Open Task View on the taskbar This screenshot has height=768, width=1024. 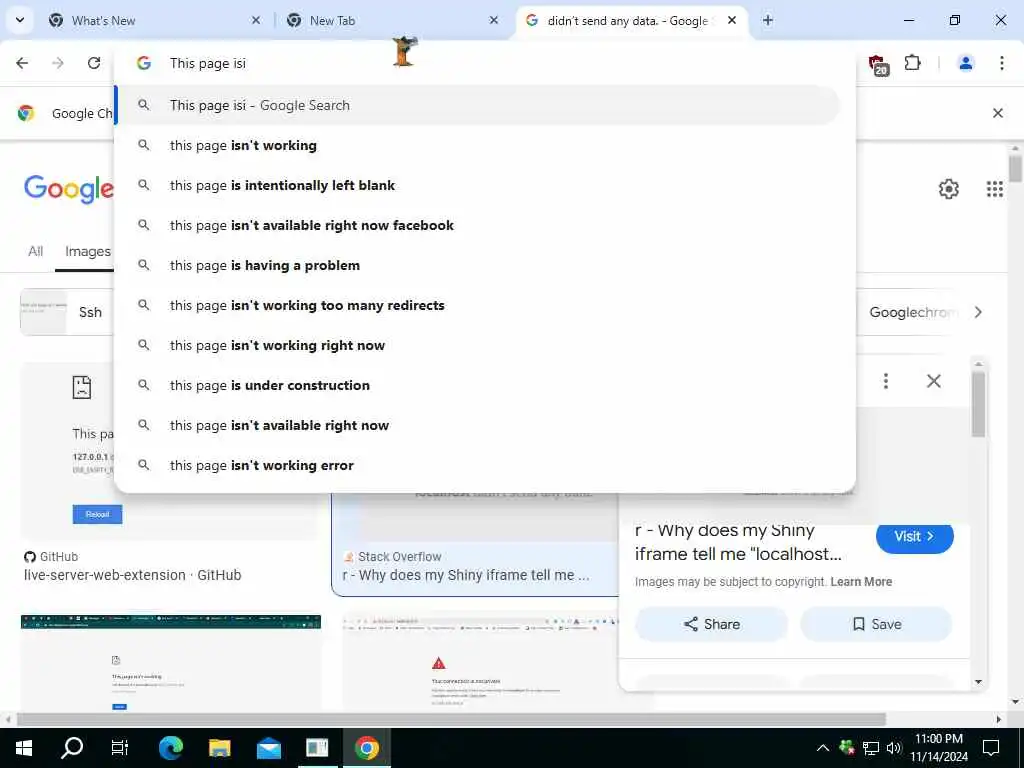point(120,748)
